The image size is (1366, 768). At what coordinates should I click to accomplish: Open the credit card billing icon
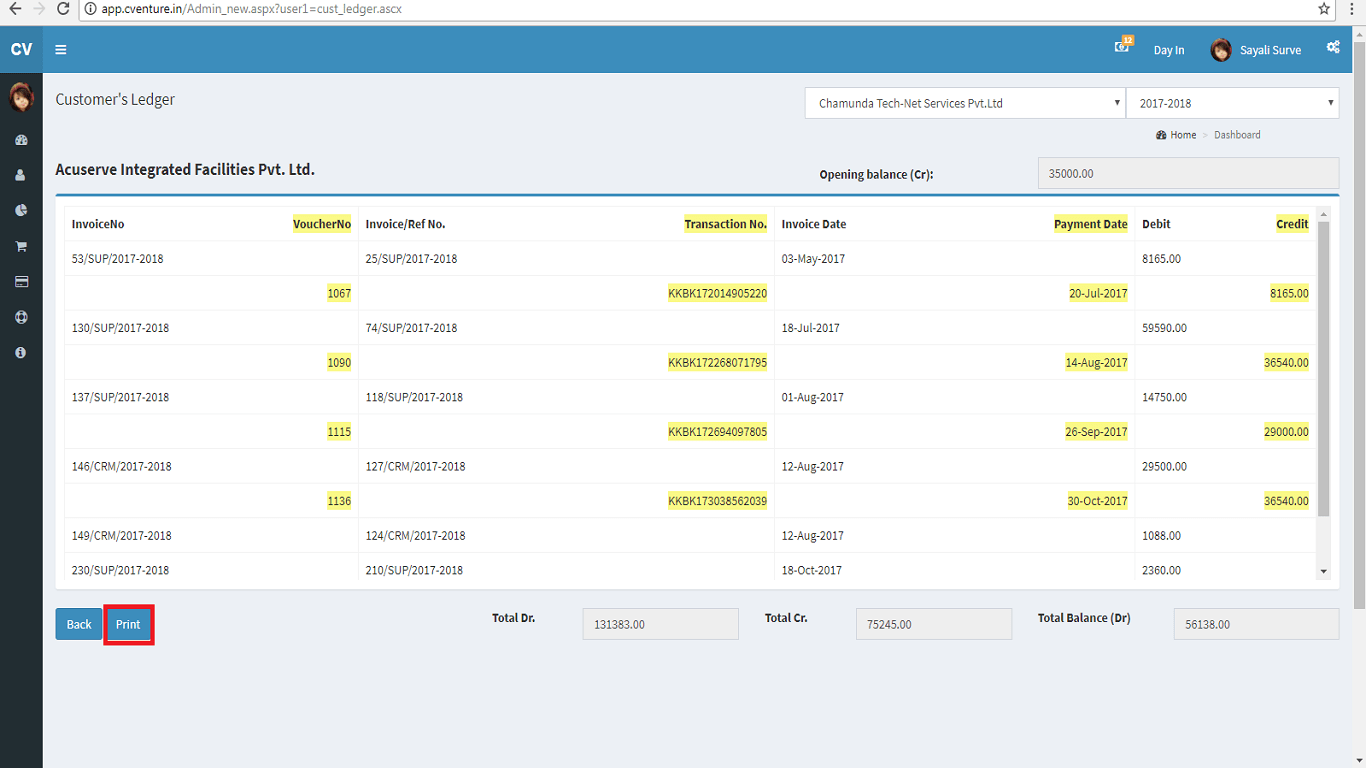pyautogui.click(x=21, y=281)
